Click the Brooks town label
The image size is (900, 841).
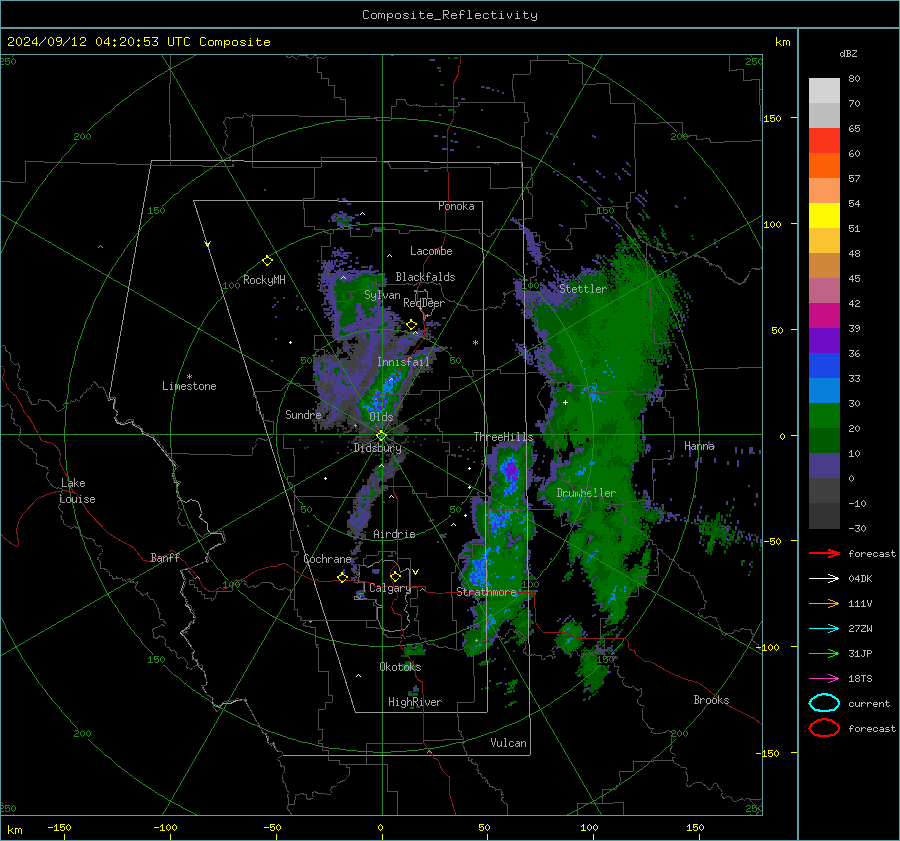coord(711,700)
